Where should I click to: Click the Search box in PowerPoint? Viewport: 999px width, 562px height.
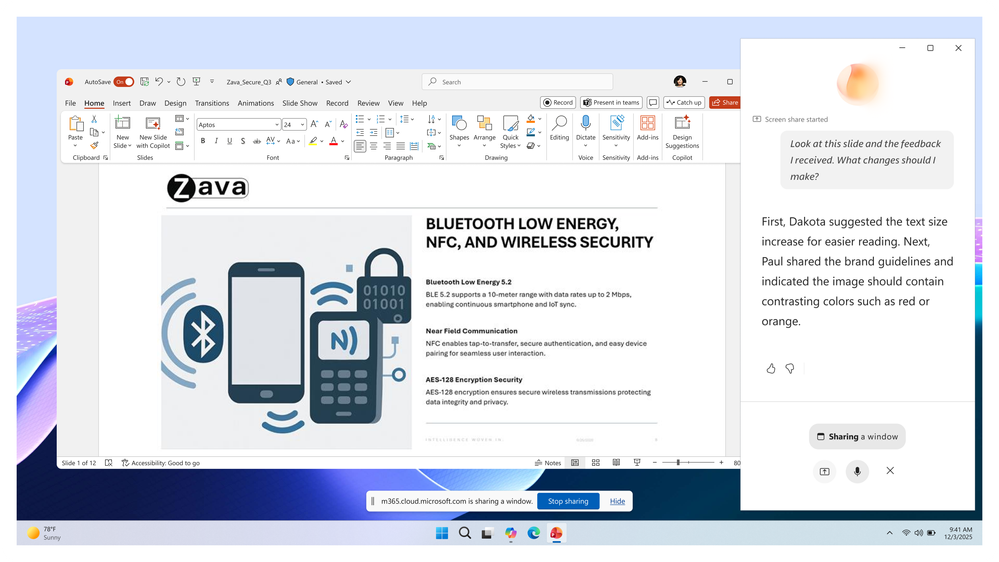(517, 82)
